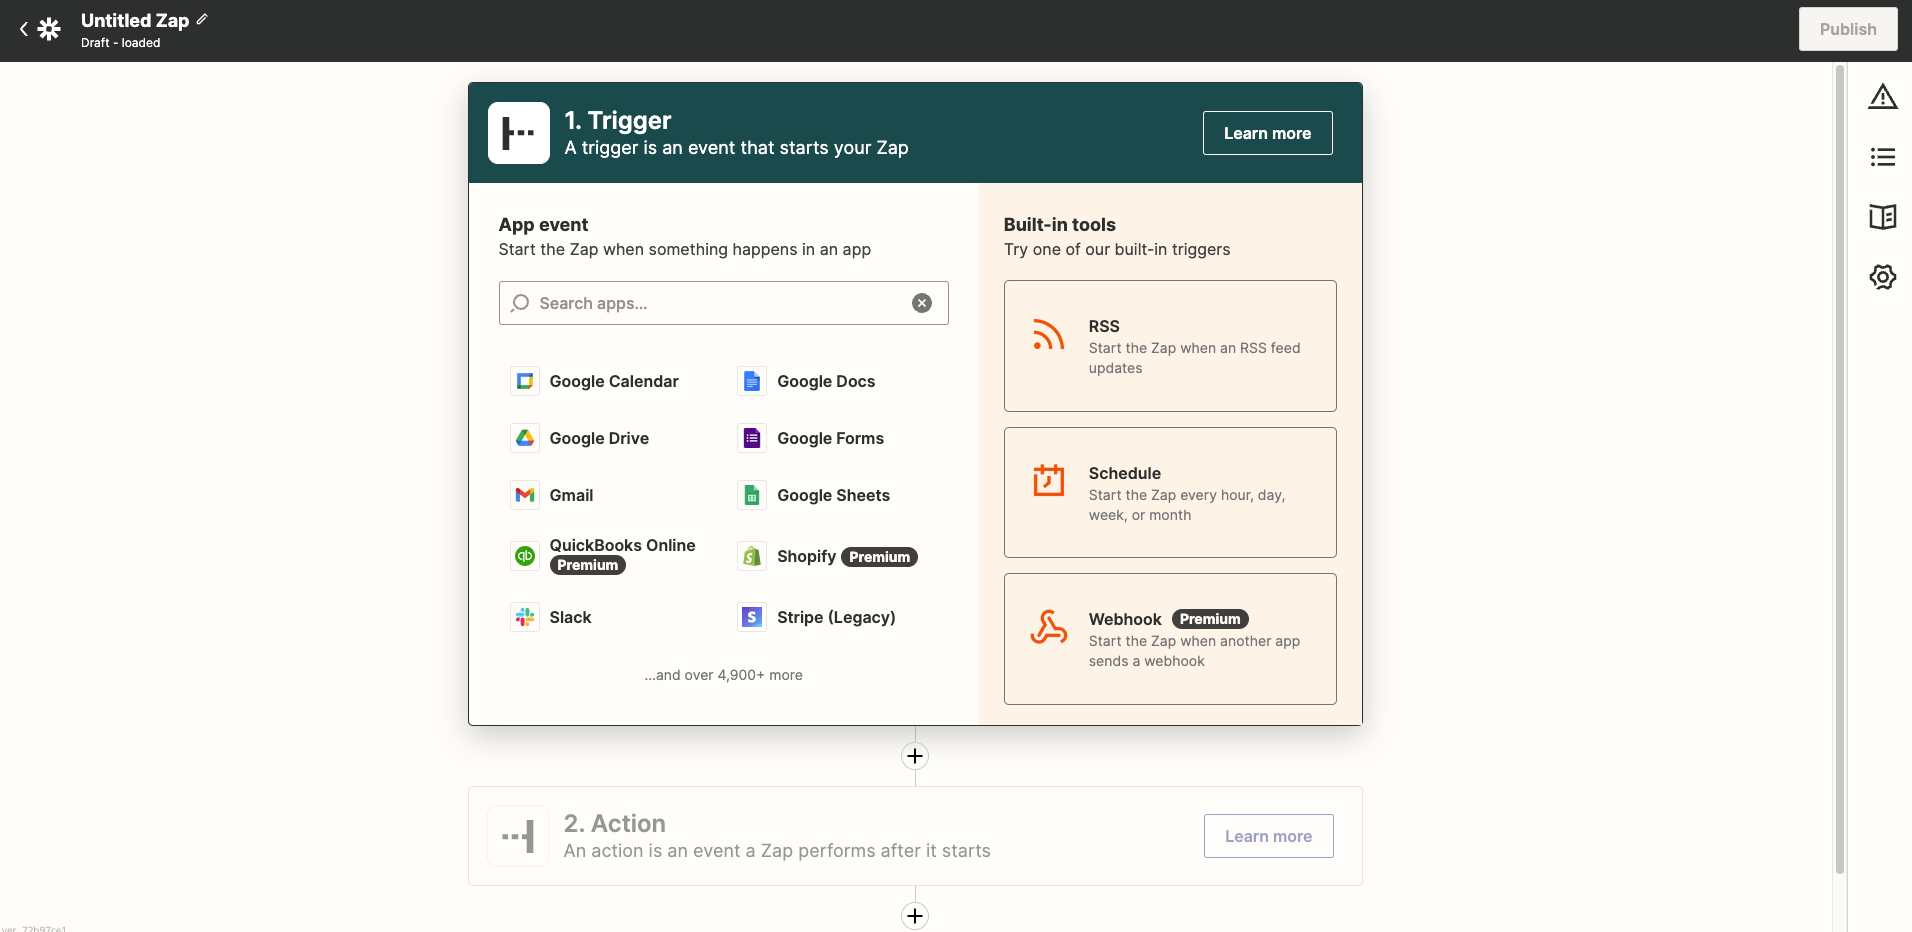Click the Google Docs icon
Image resolution: width=1912 pixels, height=932 pixels.
point(752,381)
